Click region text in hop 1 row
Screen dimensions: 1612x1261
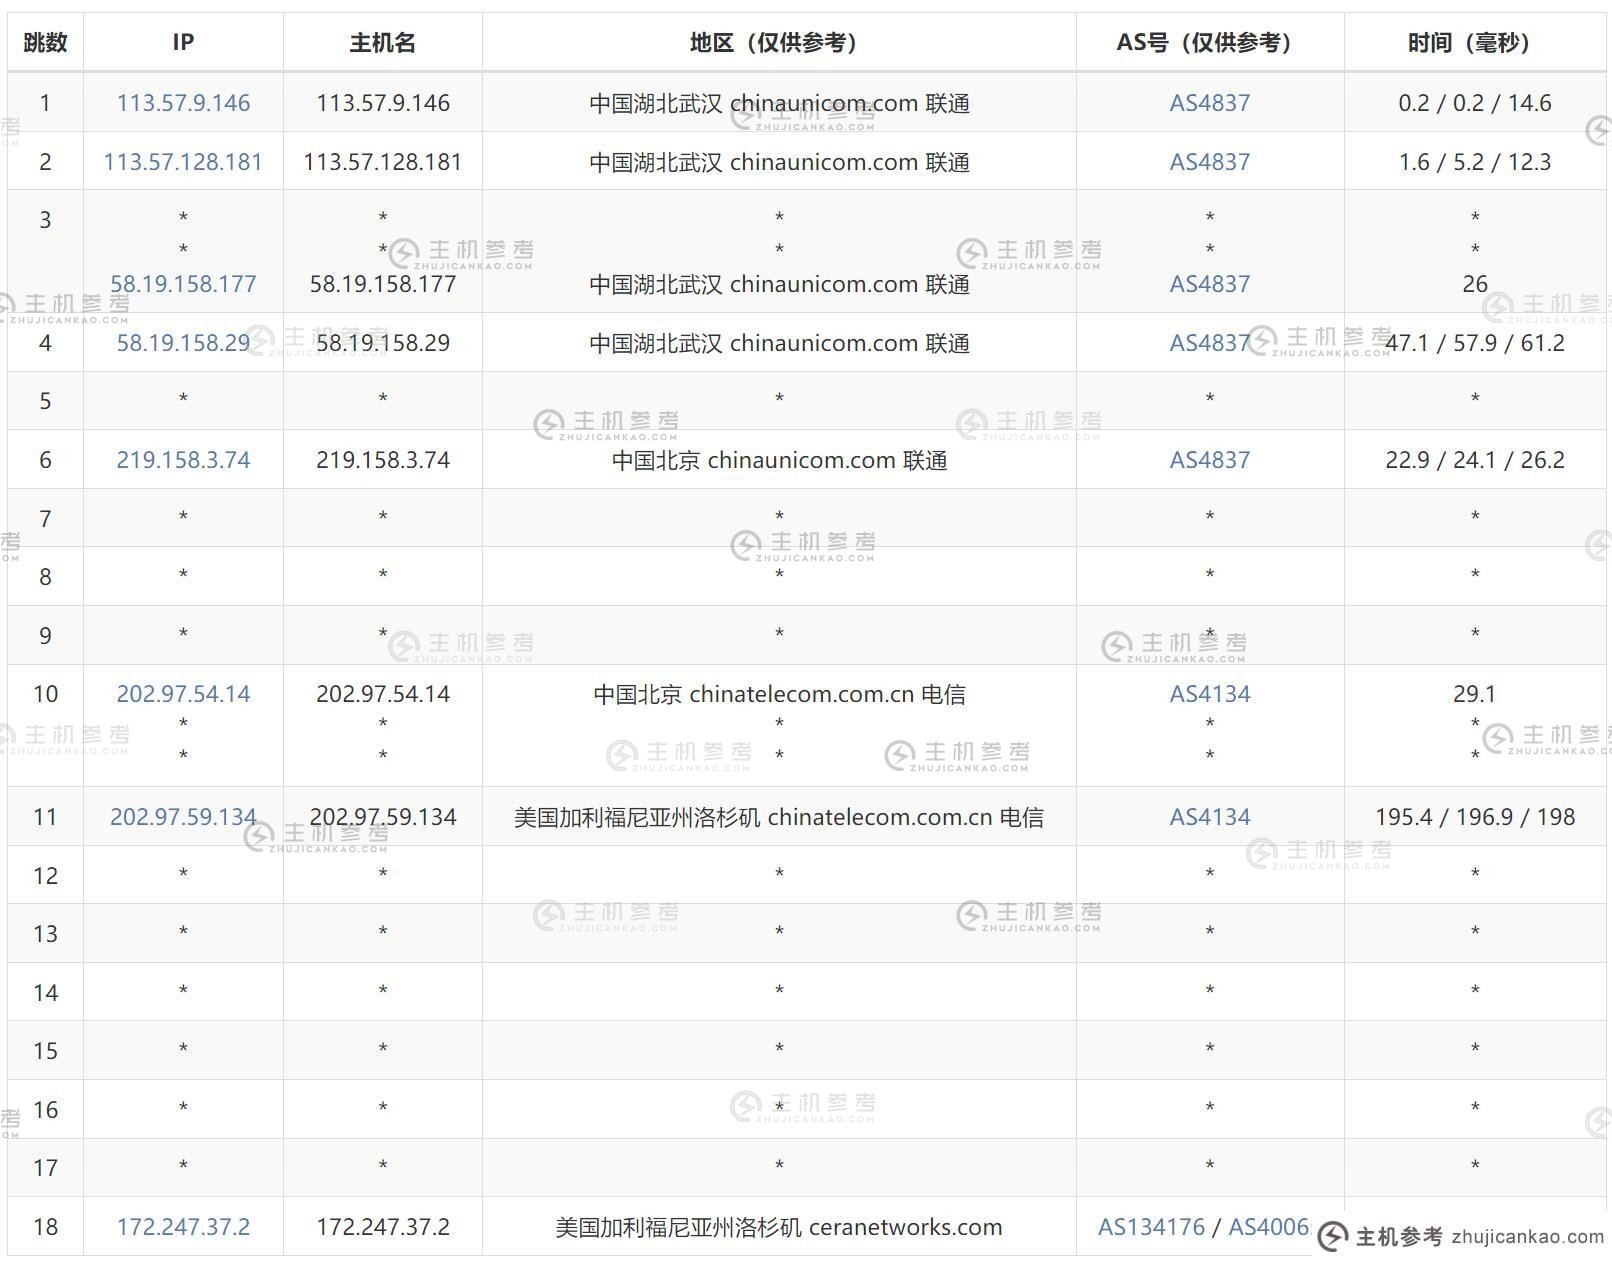click(779, 103)
